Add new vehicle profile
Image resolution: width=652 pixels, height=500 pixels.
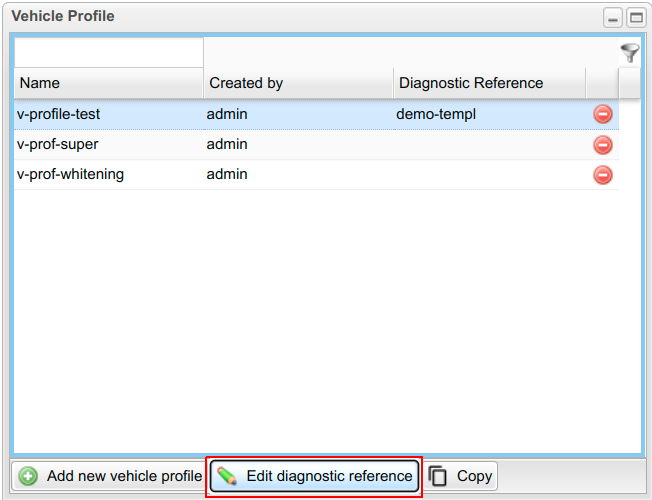110,476
